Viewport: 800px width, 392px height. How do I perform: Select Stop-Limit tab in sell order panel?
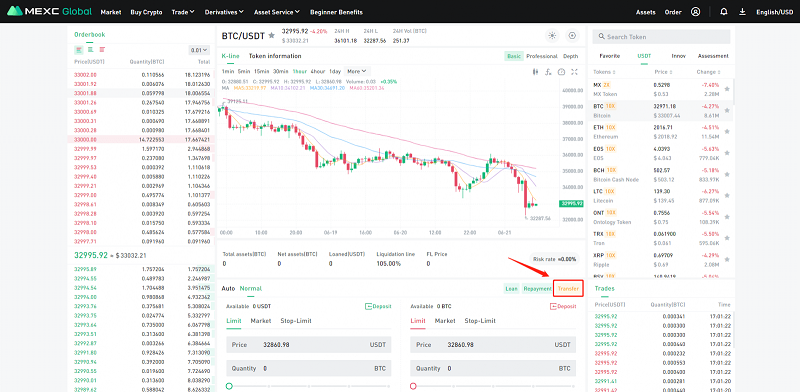pyautogui.click(x=480, y=321)
